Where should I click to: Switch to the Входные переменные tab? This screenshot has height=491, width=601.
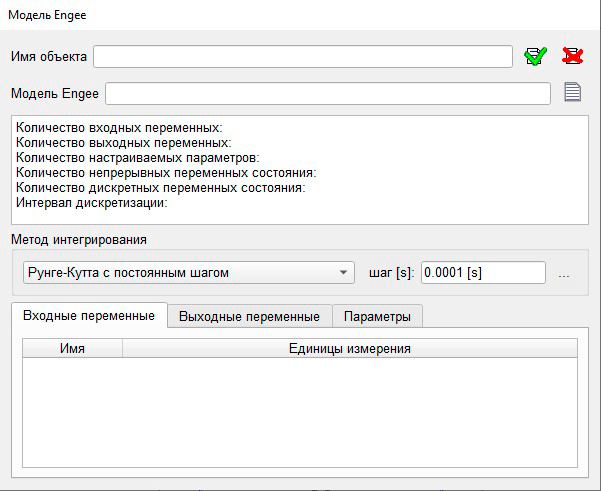coord(89,316)
